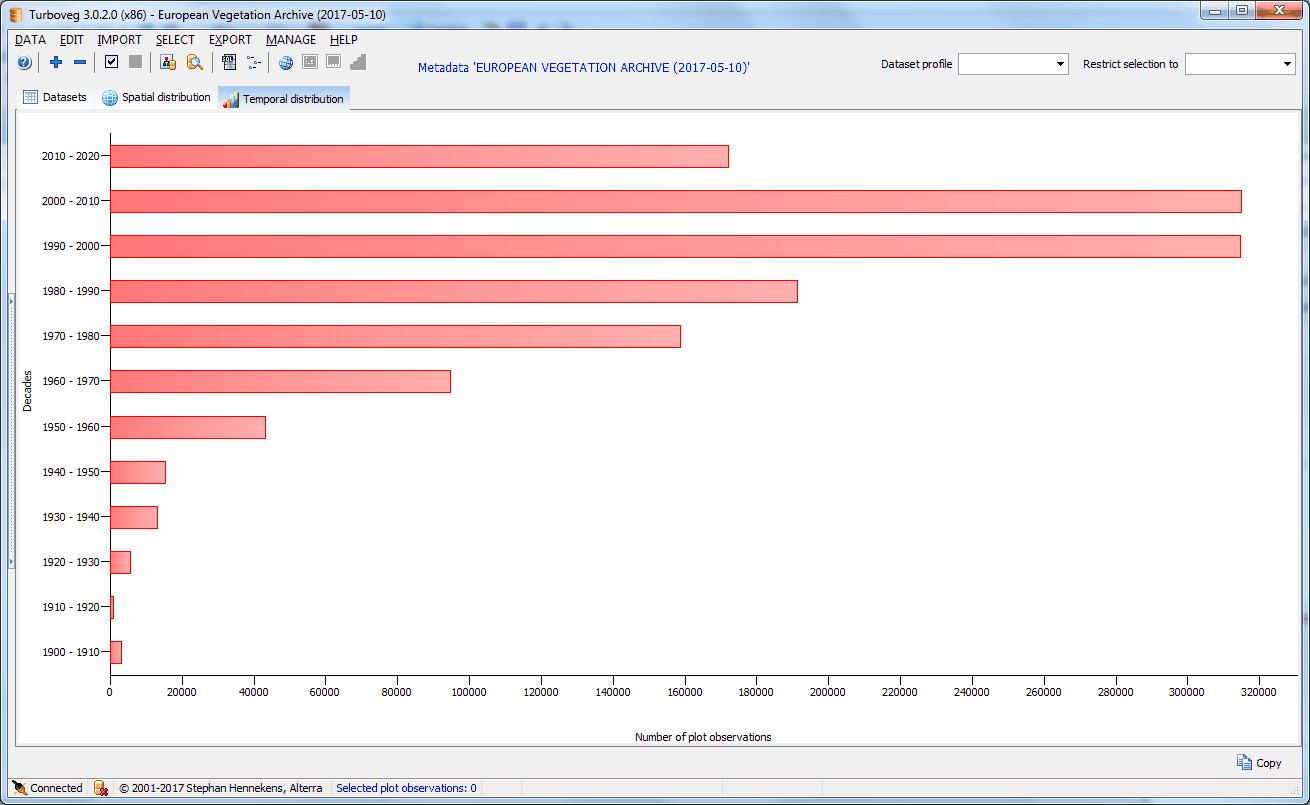Click the gray unselect square toolbar button

tap(135, 63)
